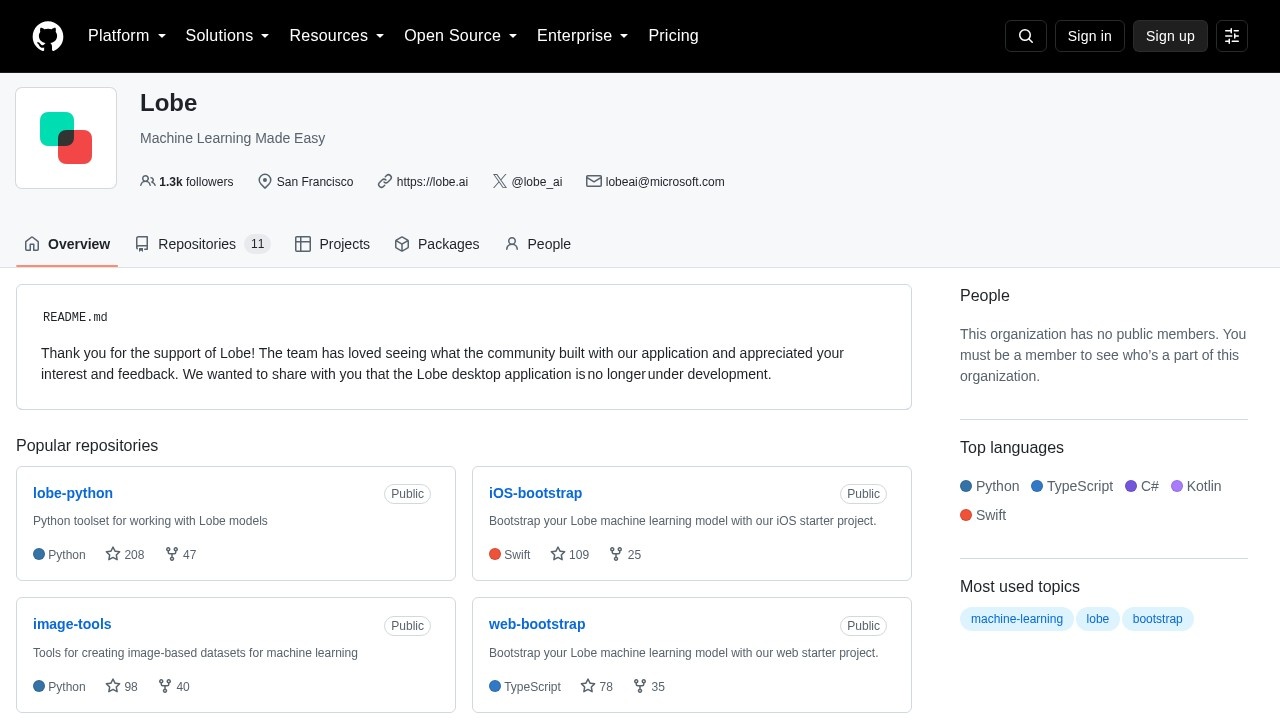Screen dimensions: 1280x720
Task: Filter by Python in Top languages
Action: click(x=990, y=486)
